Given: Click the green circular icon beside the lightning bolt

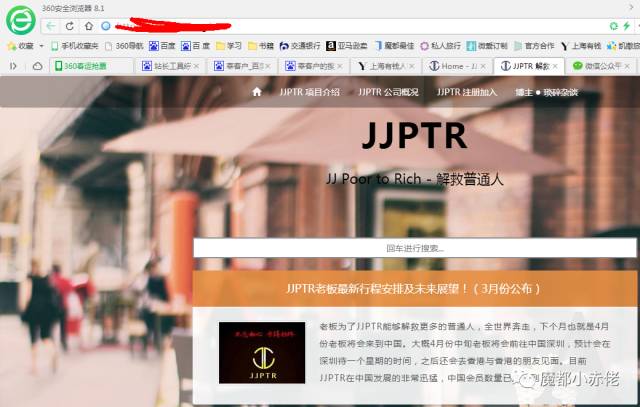Looking at the screenshot, I should [613, 26].
